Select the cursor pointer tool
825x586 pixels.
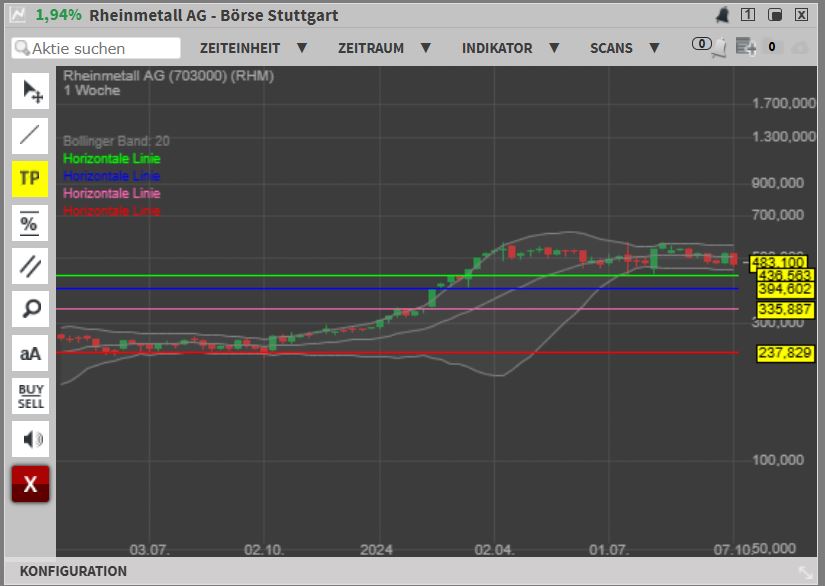pos(31,92)
